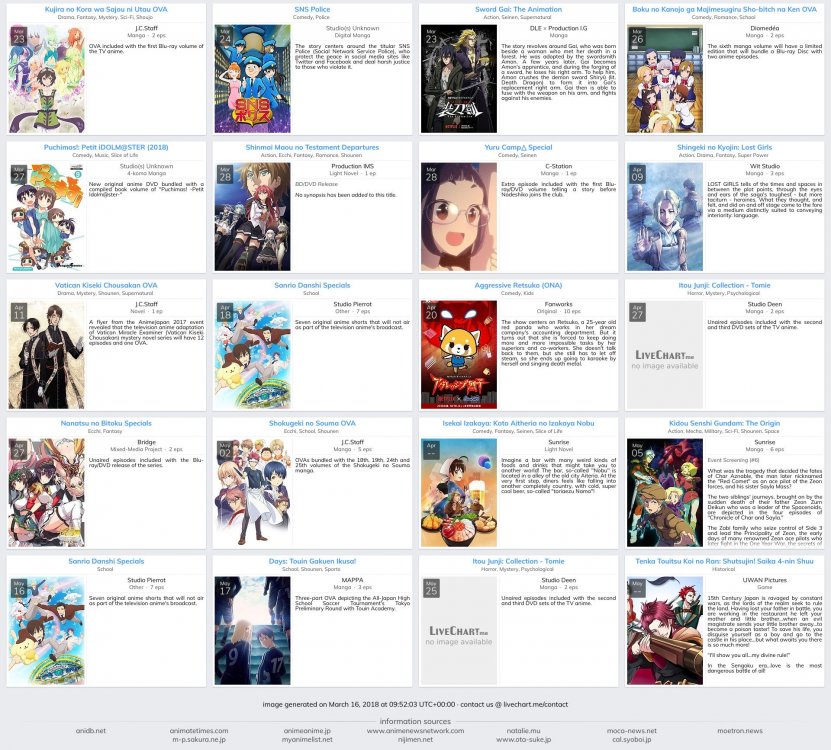Open Vatican Kiseki Chousakan OVA title link
The height and width of the screenshot is (750, 831).
[106, 285]
